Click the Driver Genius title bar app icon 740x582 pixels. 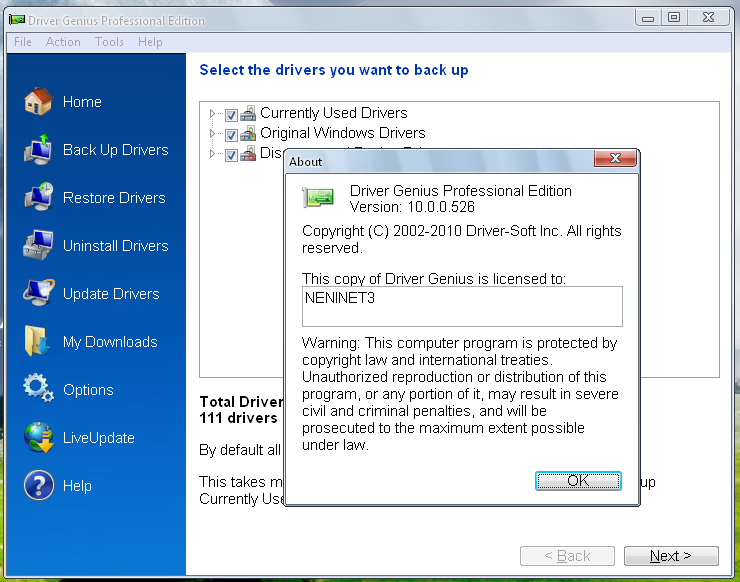17,20
